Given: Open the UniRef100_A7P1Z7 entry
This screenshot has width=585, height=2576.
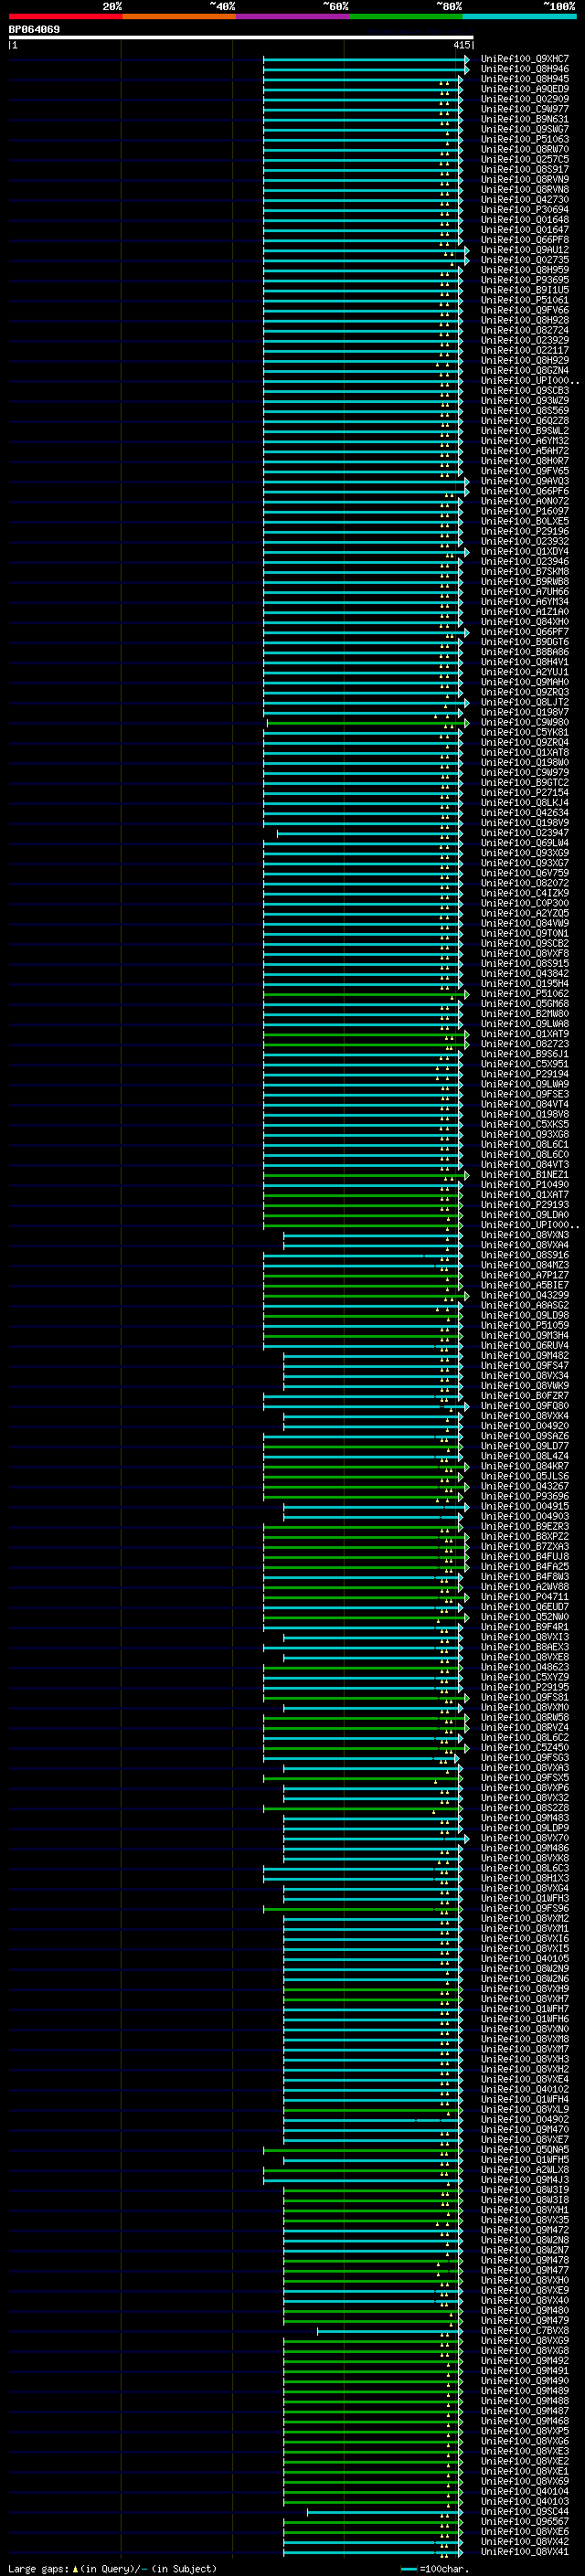Looking at the screenshot, I should [x=525, y=1275].
